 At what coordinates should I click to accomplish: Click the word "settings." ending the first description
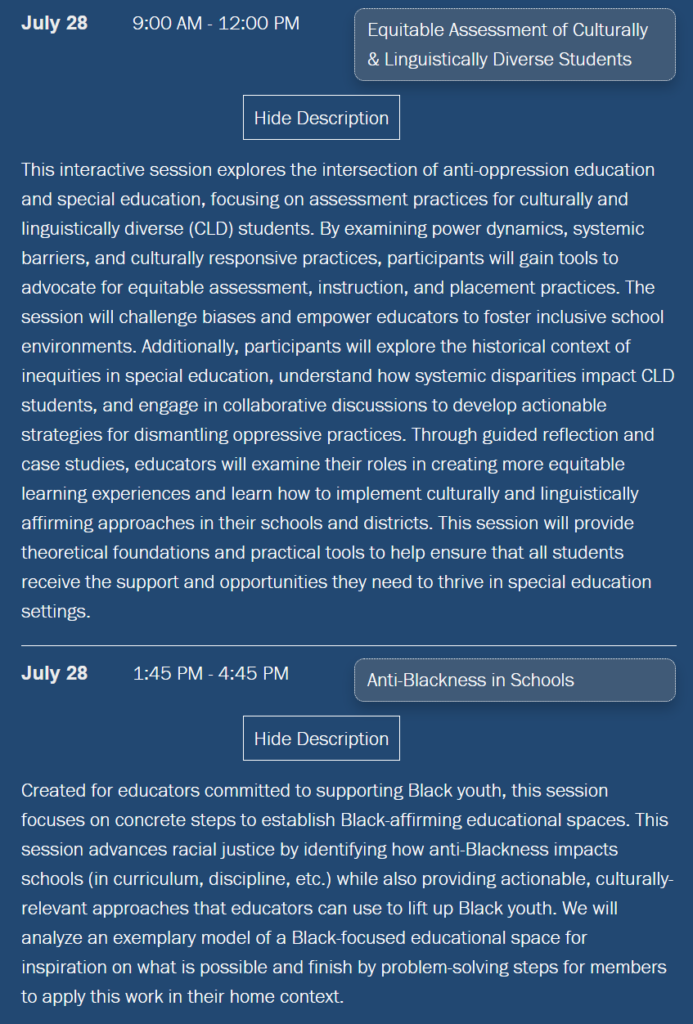point(56,611)
